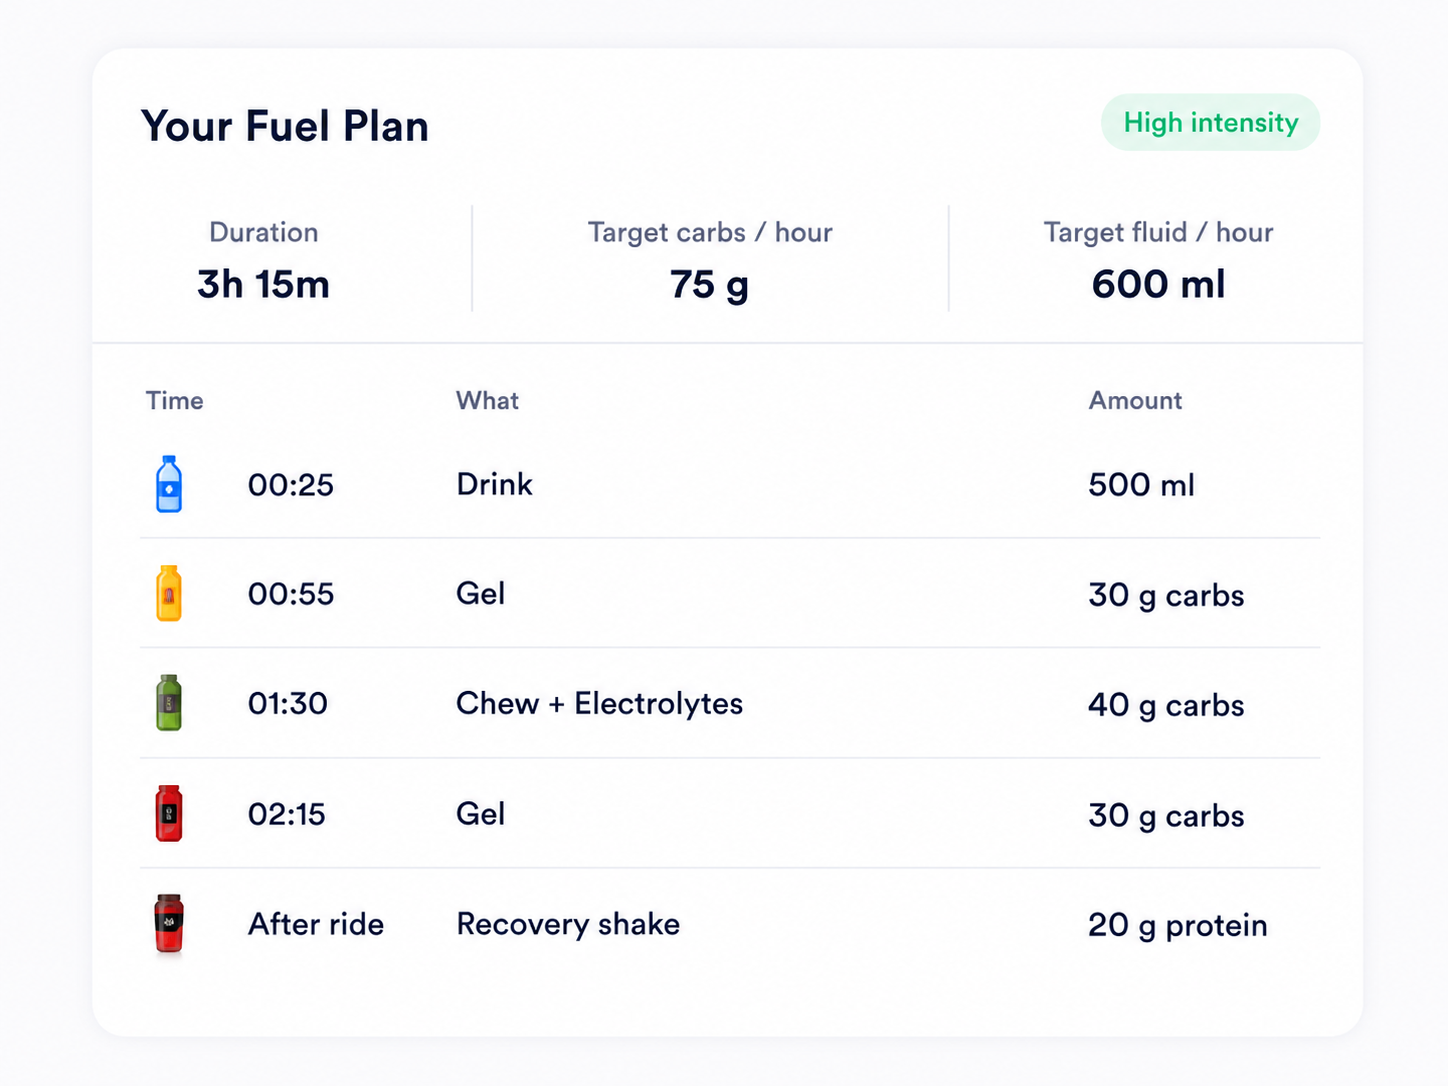
Task: Click the Amount column header
Action: [x=1135, y=401]
